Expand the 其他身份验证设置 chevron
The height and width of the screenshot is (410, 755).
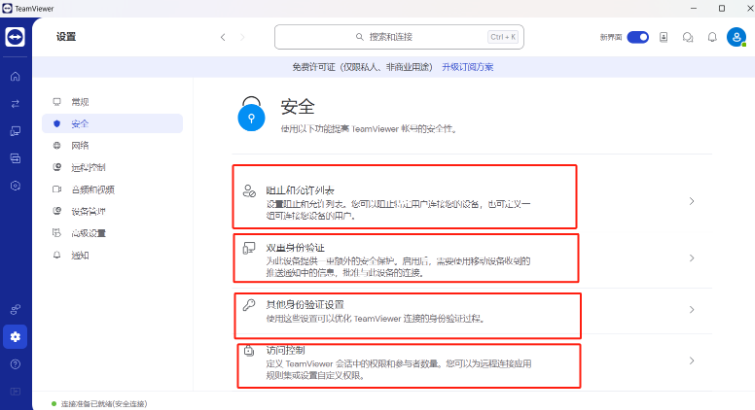coord(692,309)
